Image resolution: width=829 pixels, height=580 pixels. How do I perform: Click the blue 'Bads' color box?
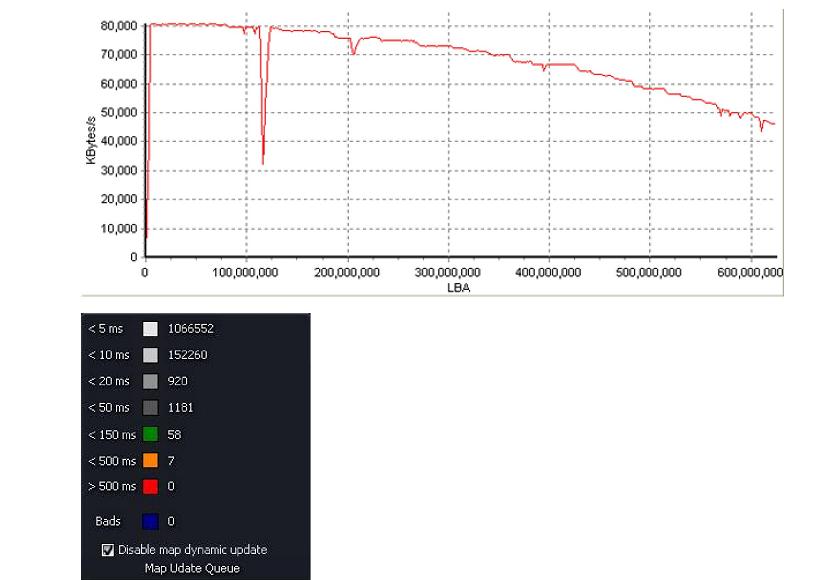pyautogui.click(x=150, y=522)
